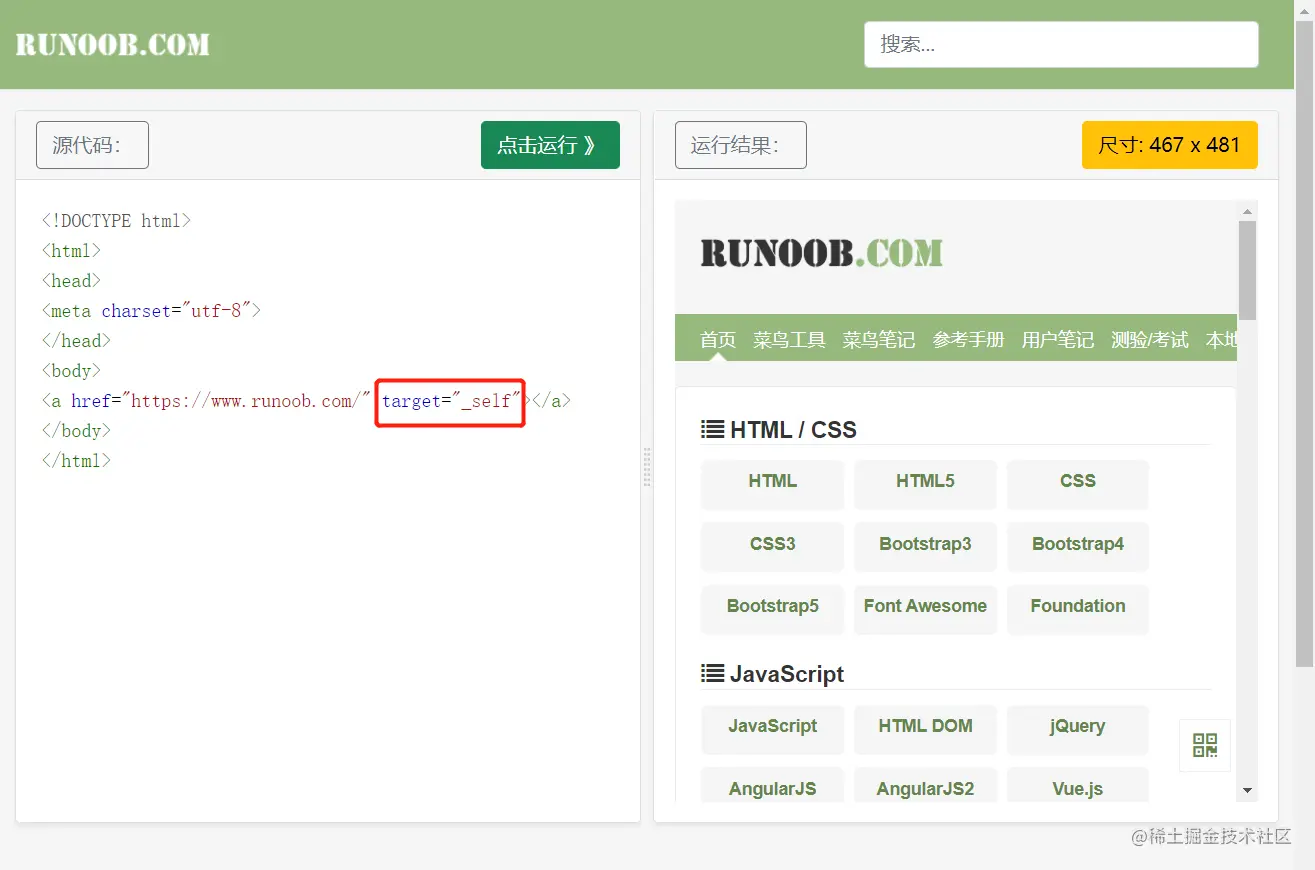Click the list icon beside JavaScript heading
Image resolution: width=1315 pixels, height=870 pixels.
click(x=712, y=674)
